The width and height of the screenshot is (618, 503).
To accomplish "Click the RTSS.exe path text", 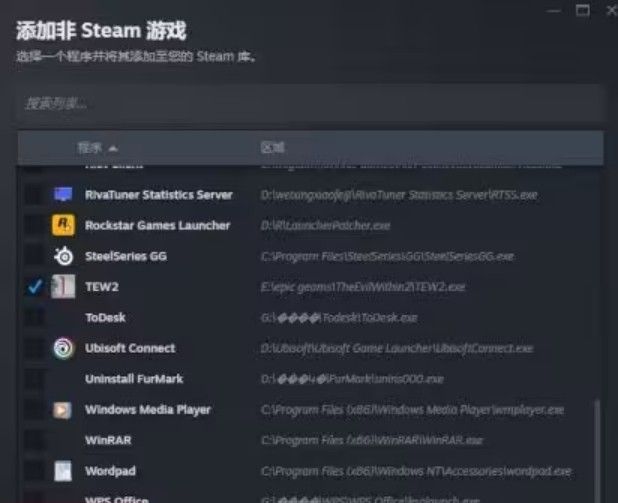I will [x=399, y=195].
